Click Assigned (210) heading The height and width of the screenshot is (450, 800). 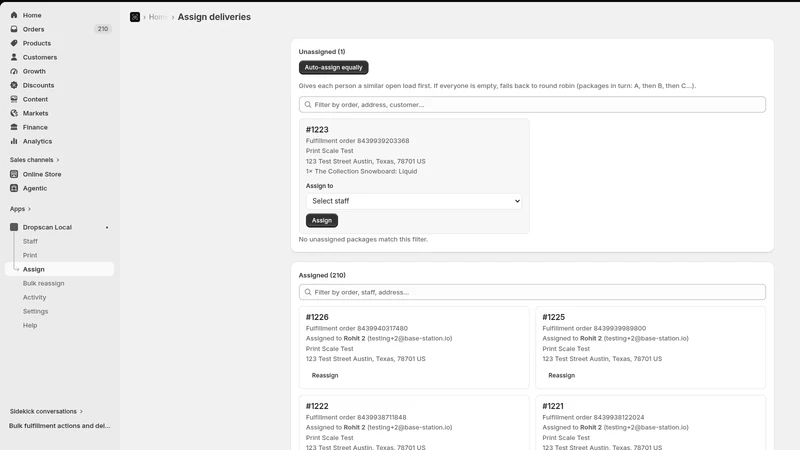322,275
